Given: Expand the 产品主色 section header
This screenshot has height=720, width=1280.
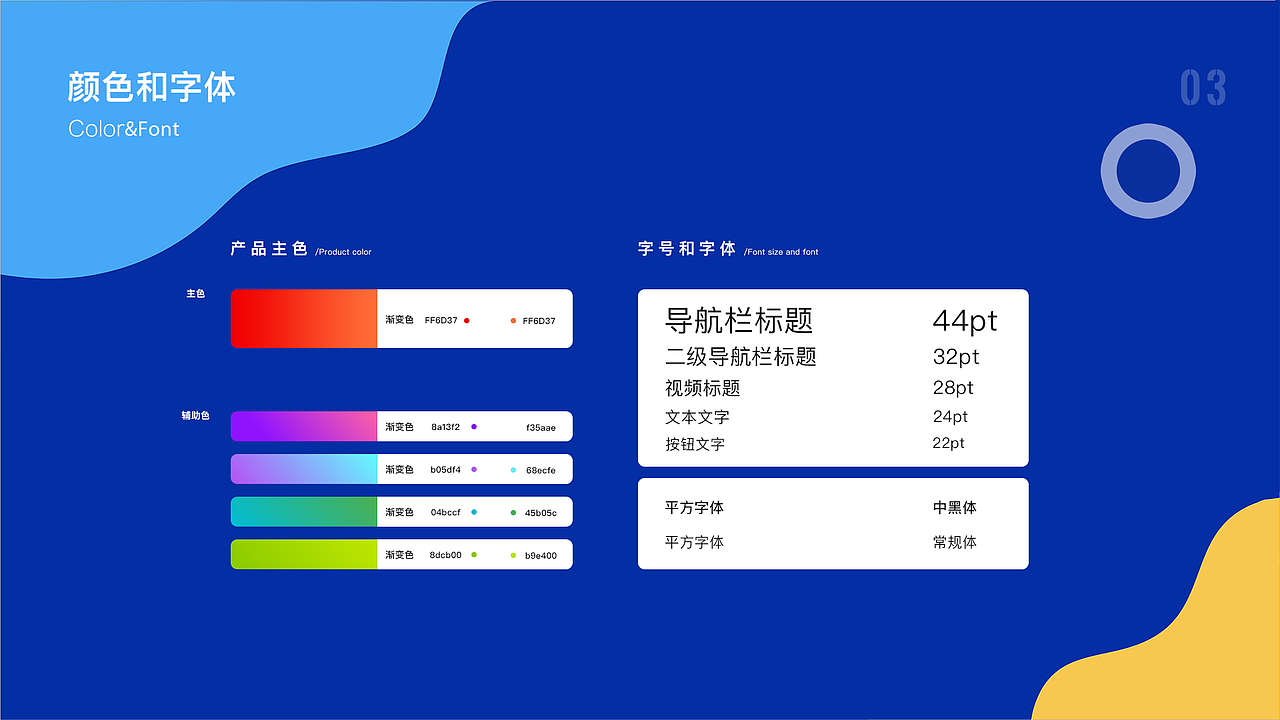Looking at the screenshot, I should pyautogui.click(x=268, y=248).
